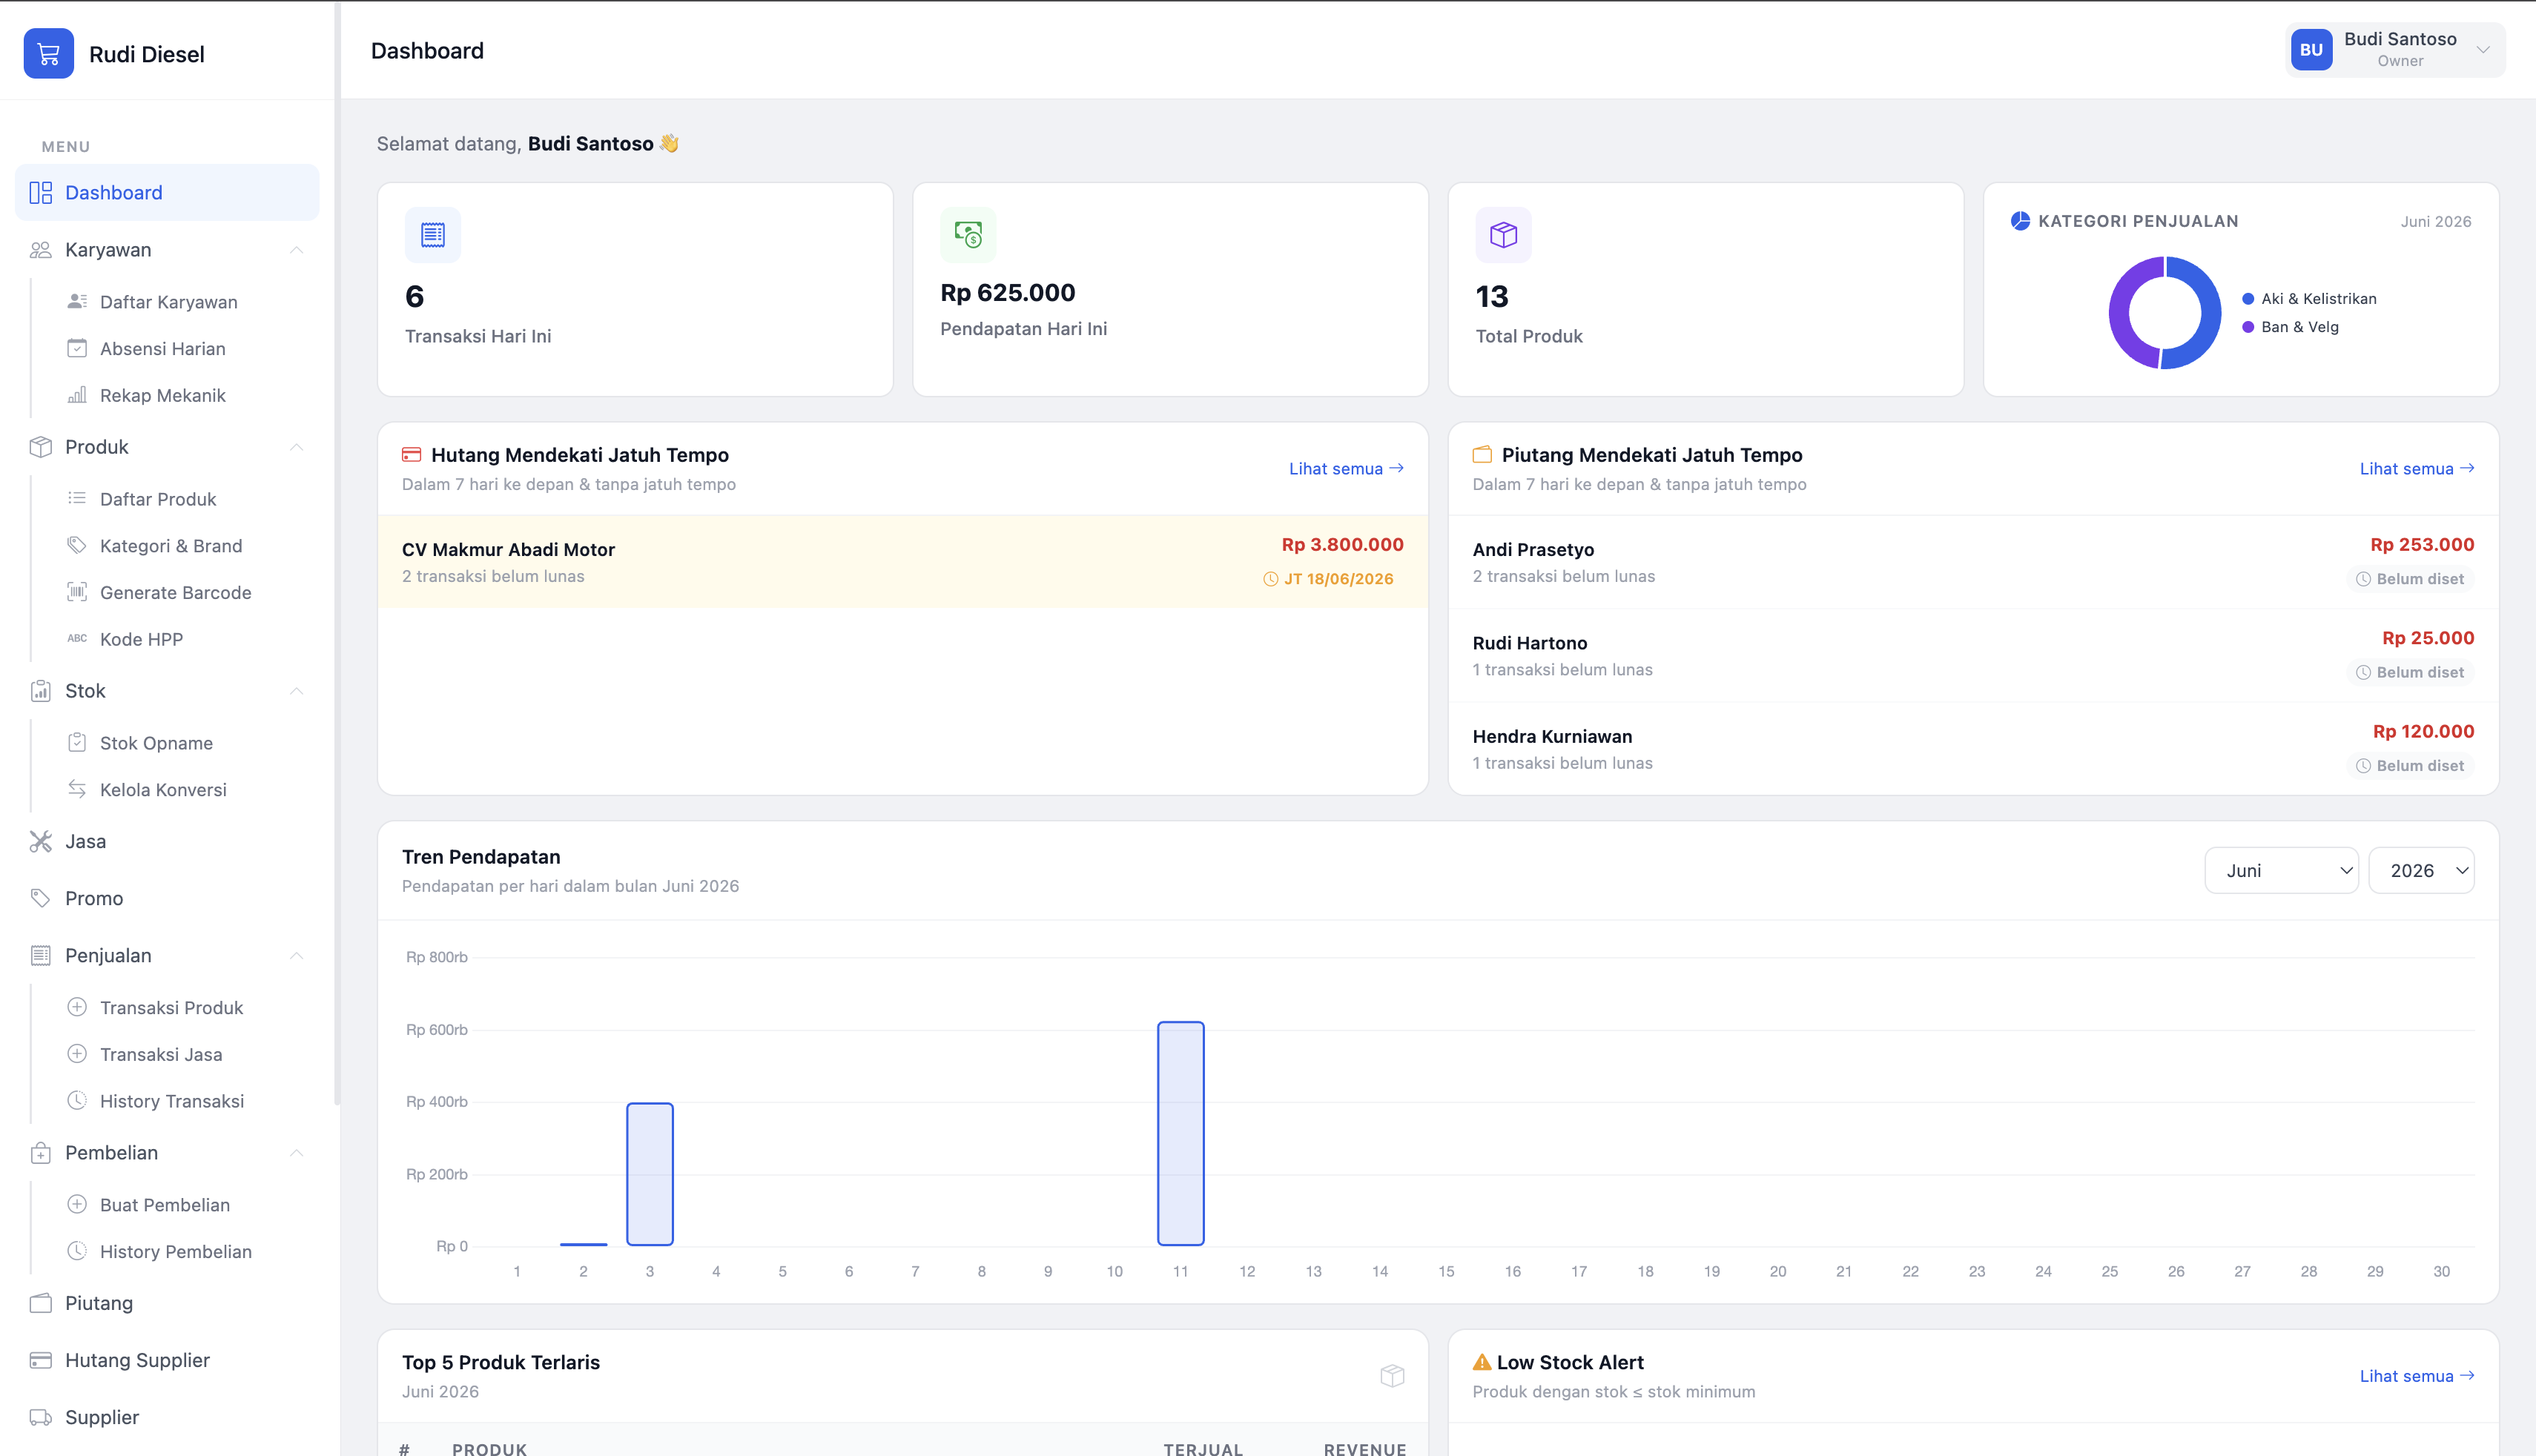Open the Budi Santoso account dropdown arrow
This screenshot has height=1456, width=2536.
[2483, 50]
